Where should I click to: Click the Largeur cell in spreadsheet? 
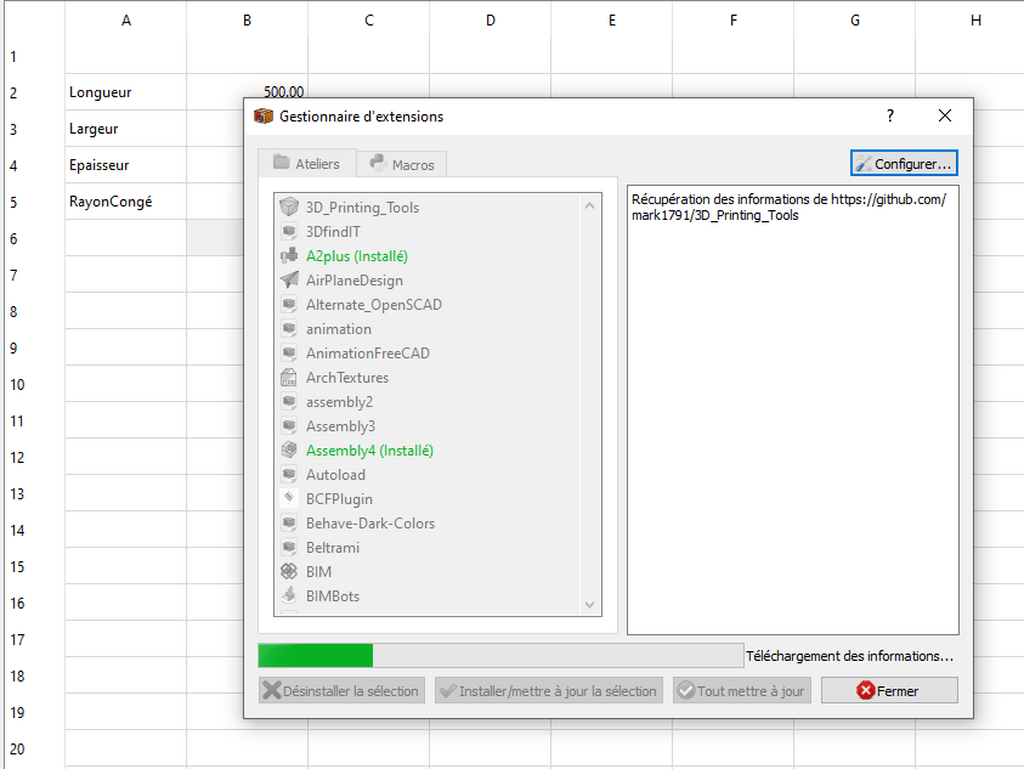[x=125, y=129]
